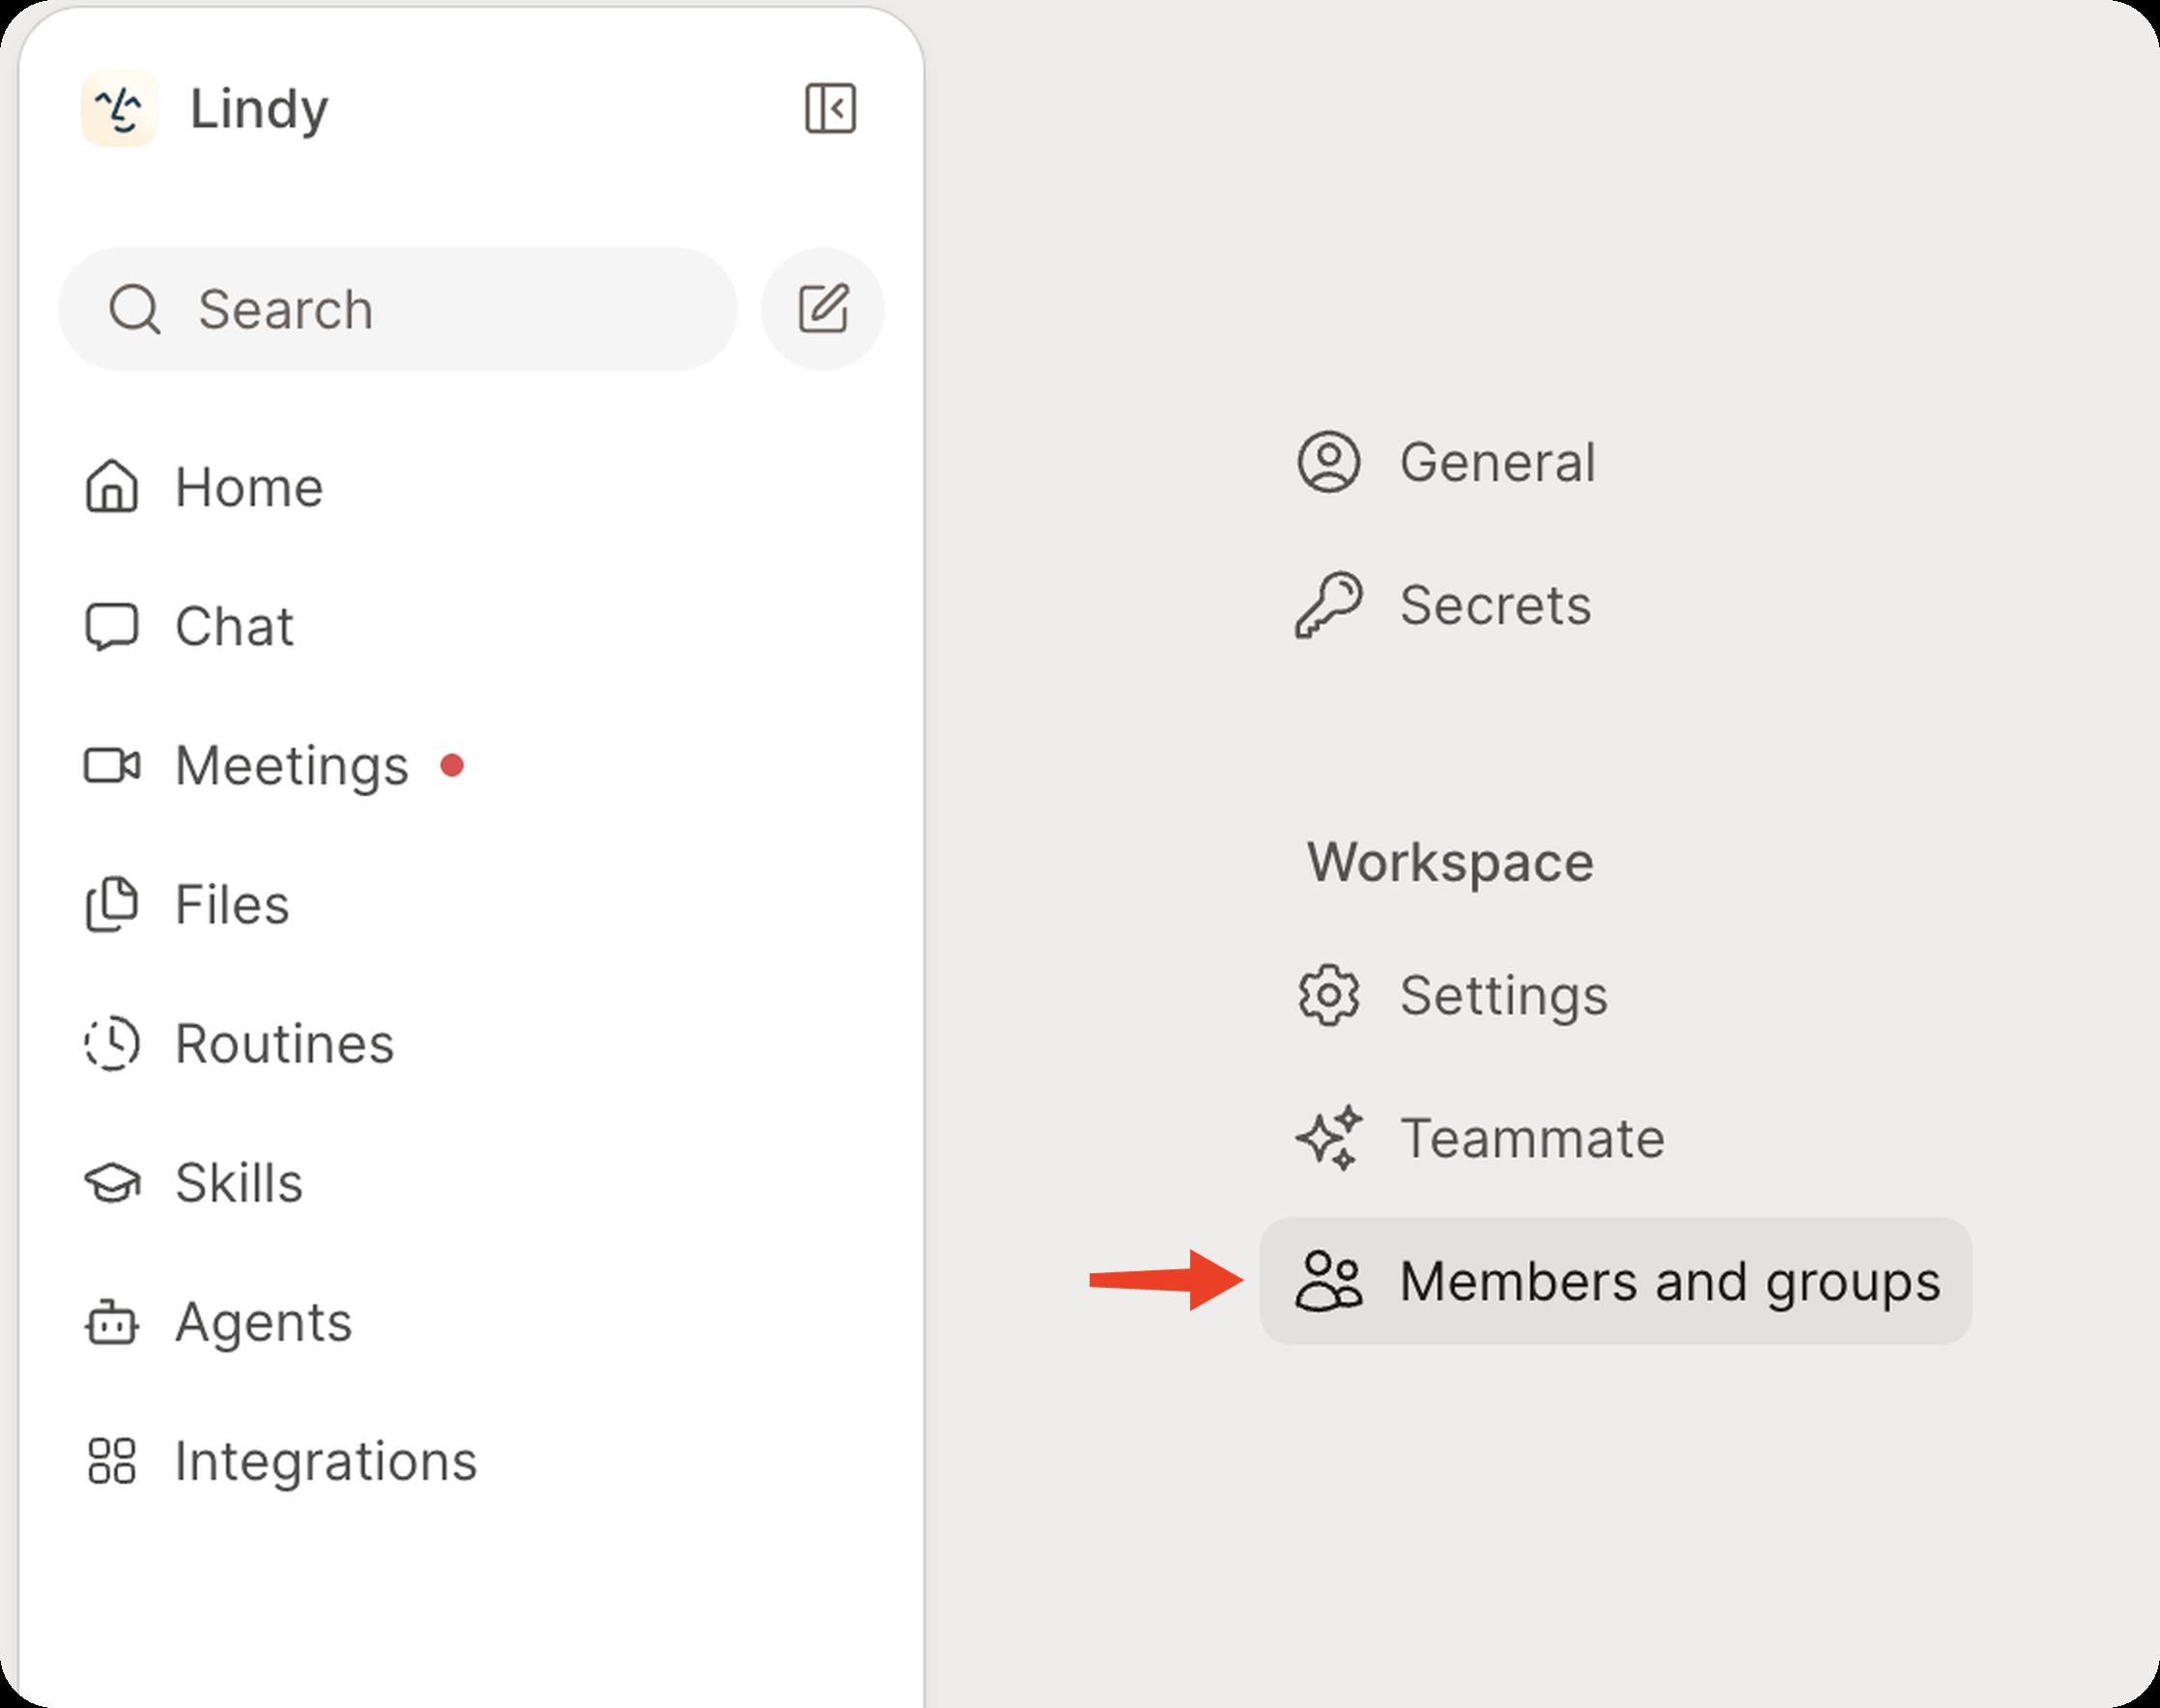Click the Routines clock icon
This screenshot has width=2160, height=1708.
(112, 1044)
